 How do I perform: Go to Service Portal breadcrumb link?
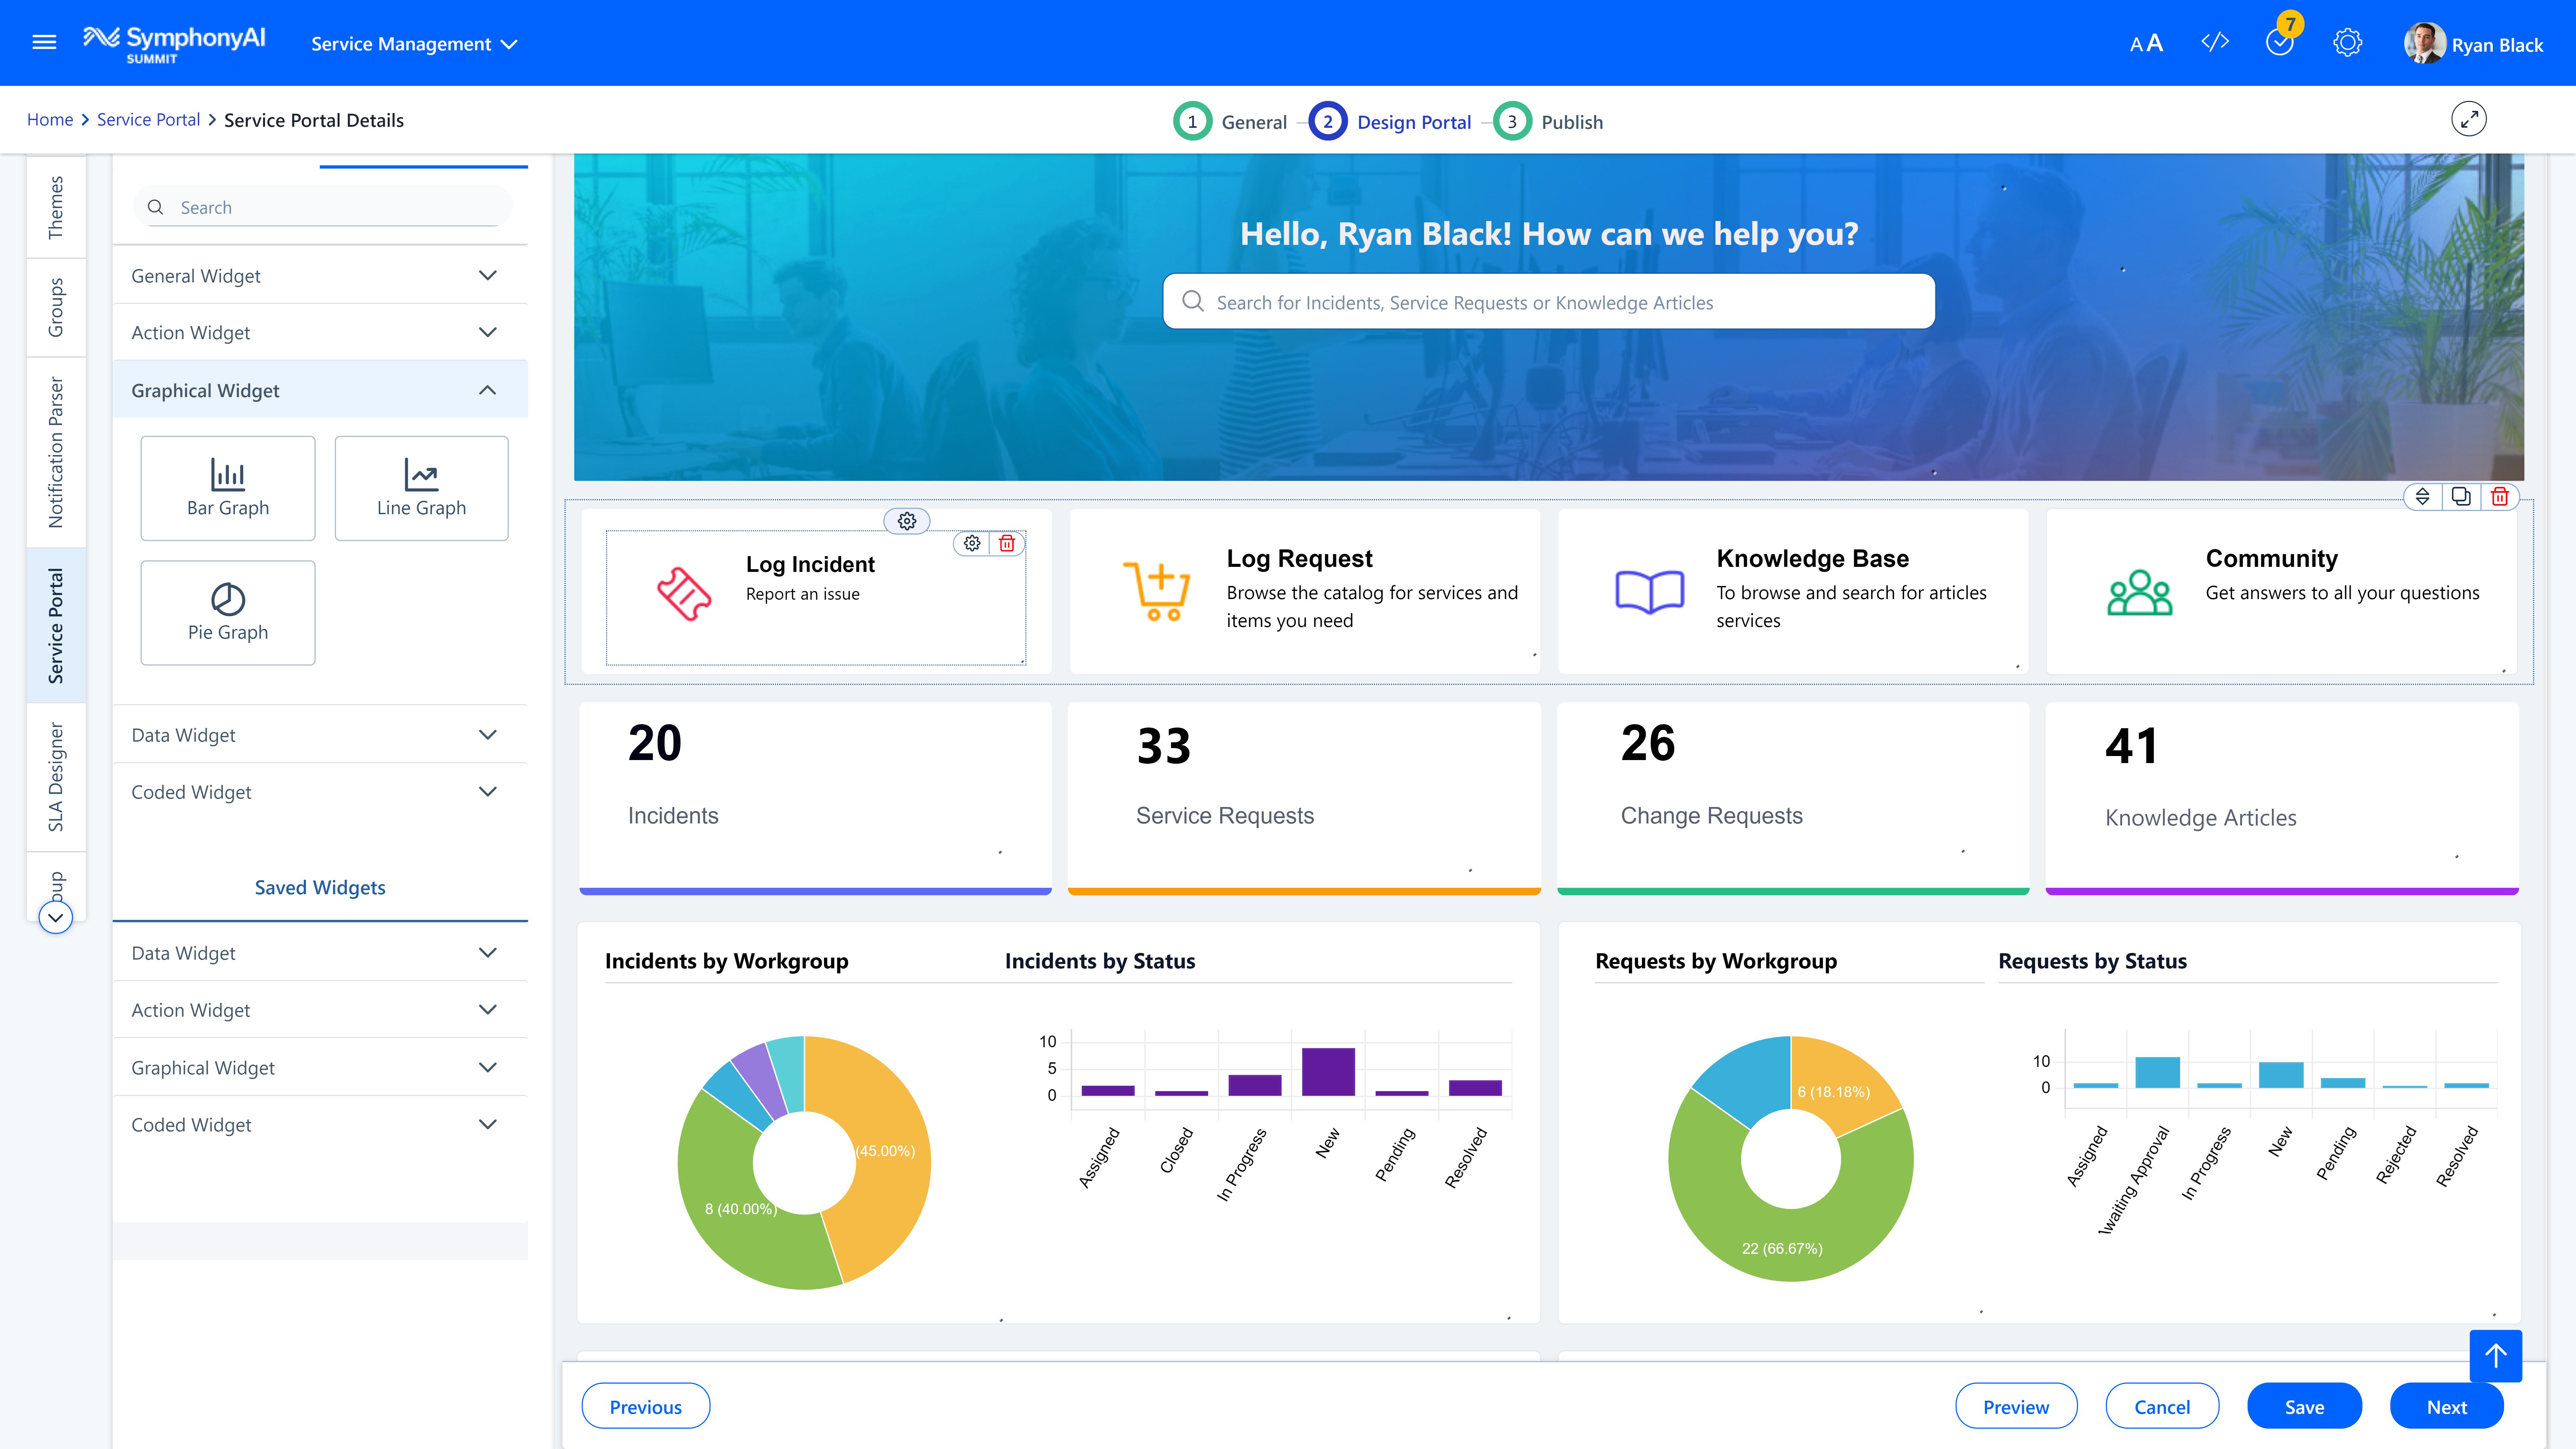[148, 120]
